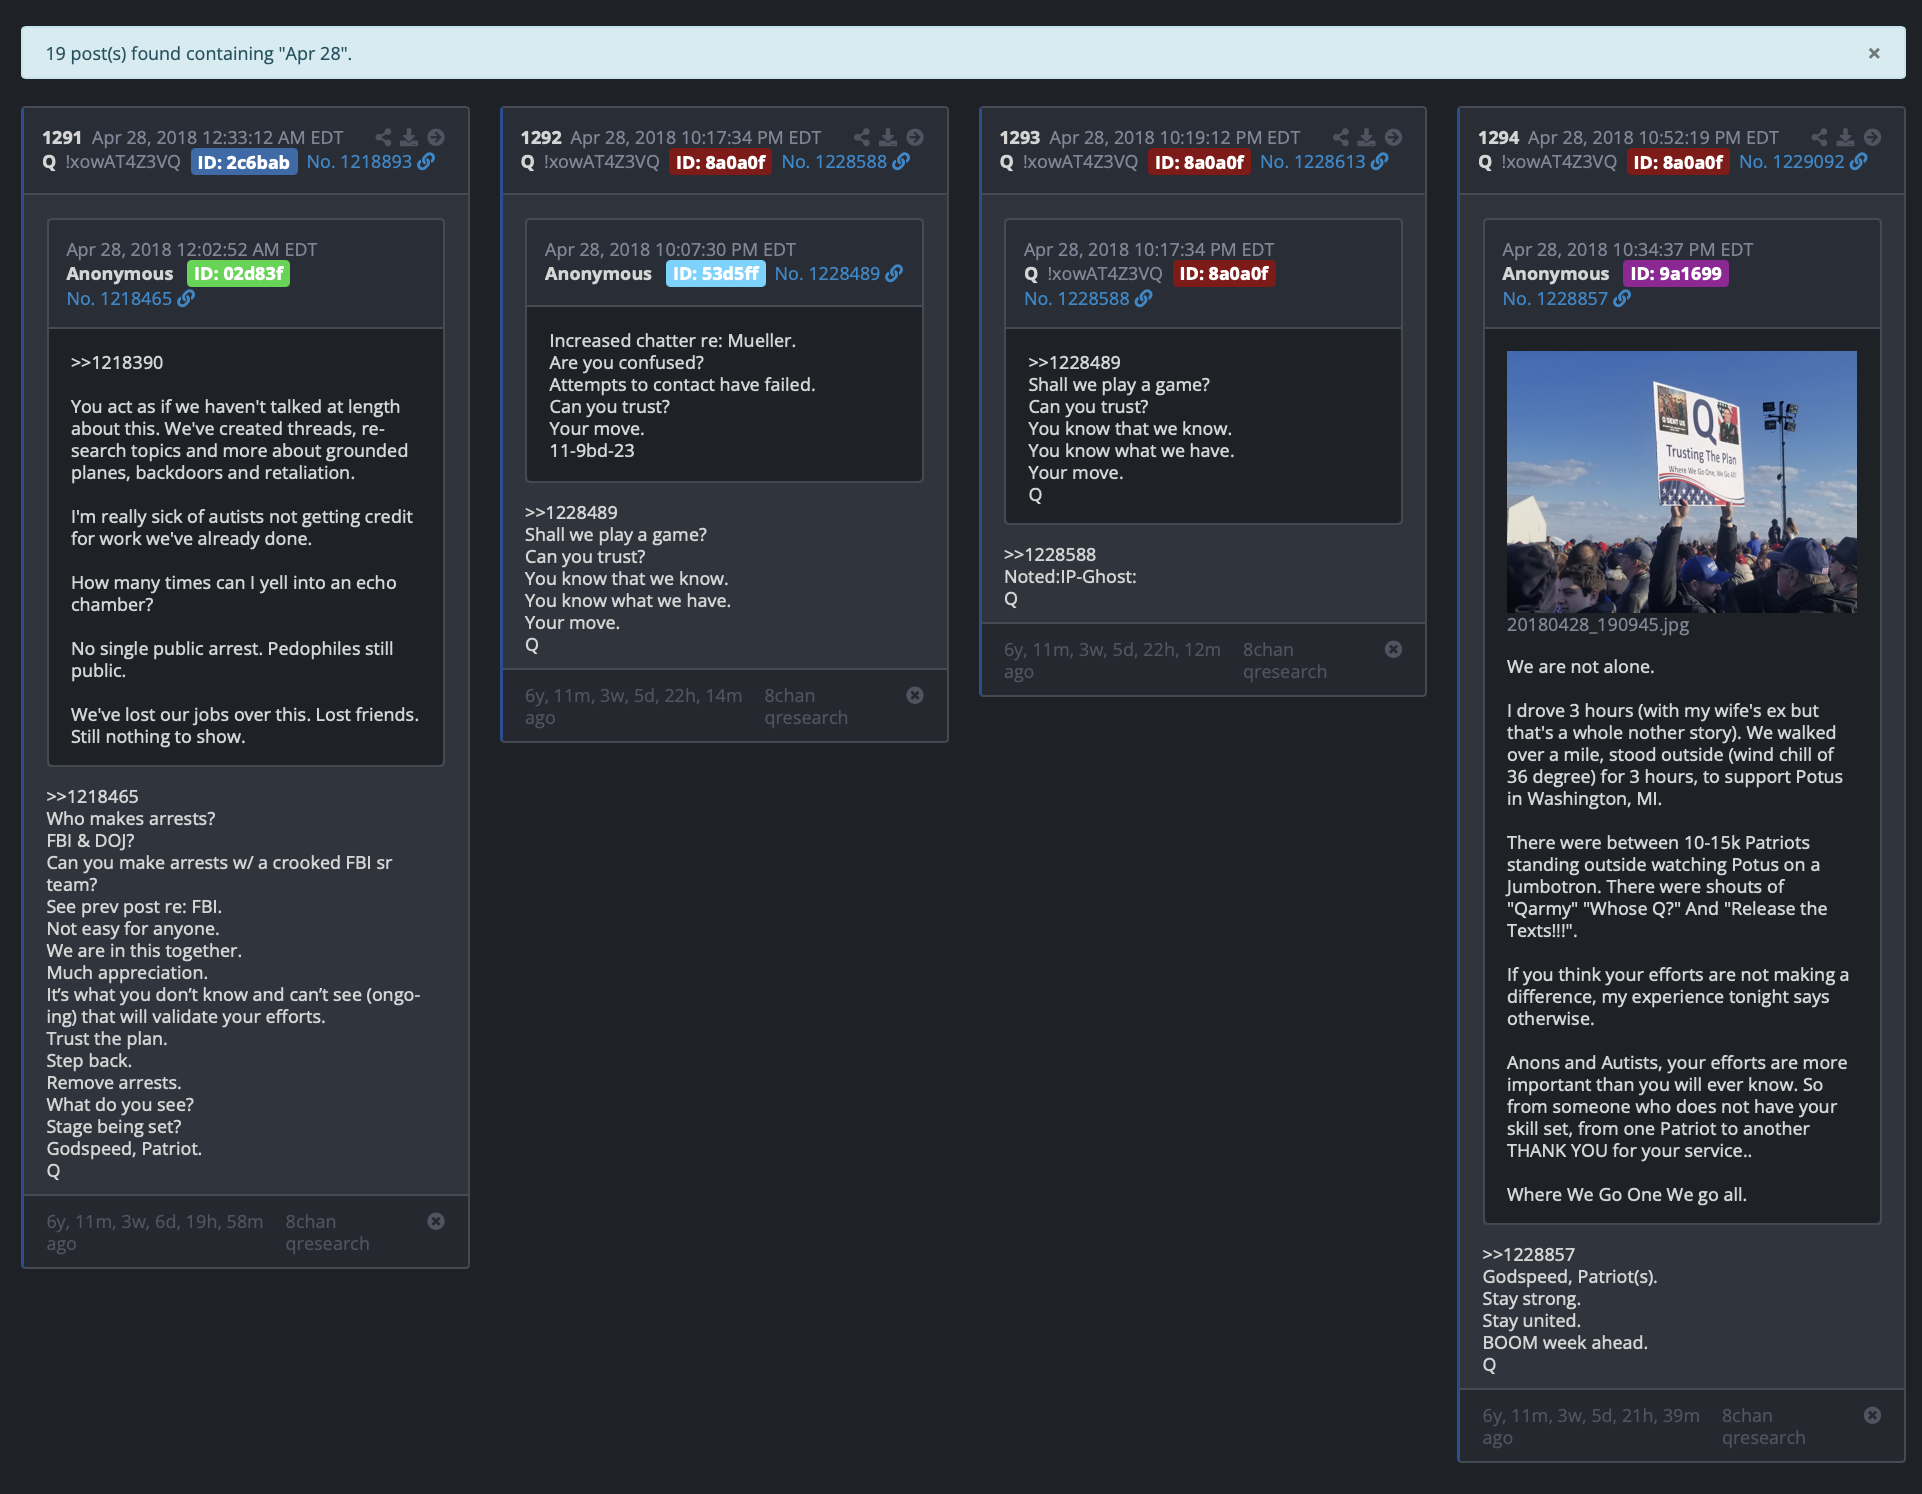Open link No. 1218893

(370, 162)
